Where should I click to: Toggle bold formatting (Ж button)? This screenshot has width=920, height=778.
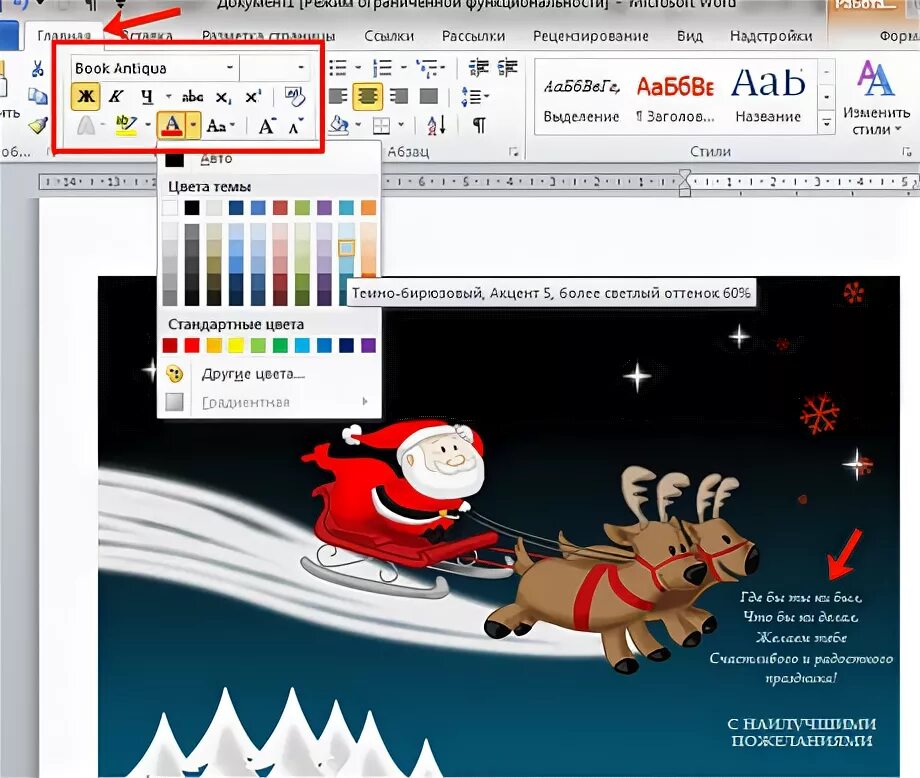tap(86, 96)
